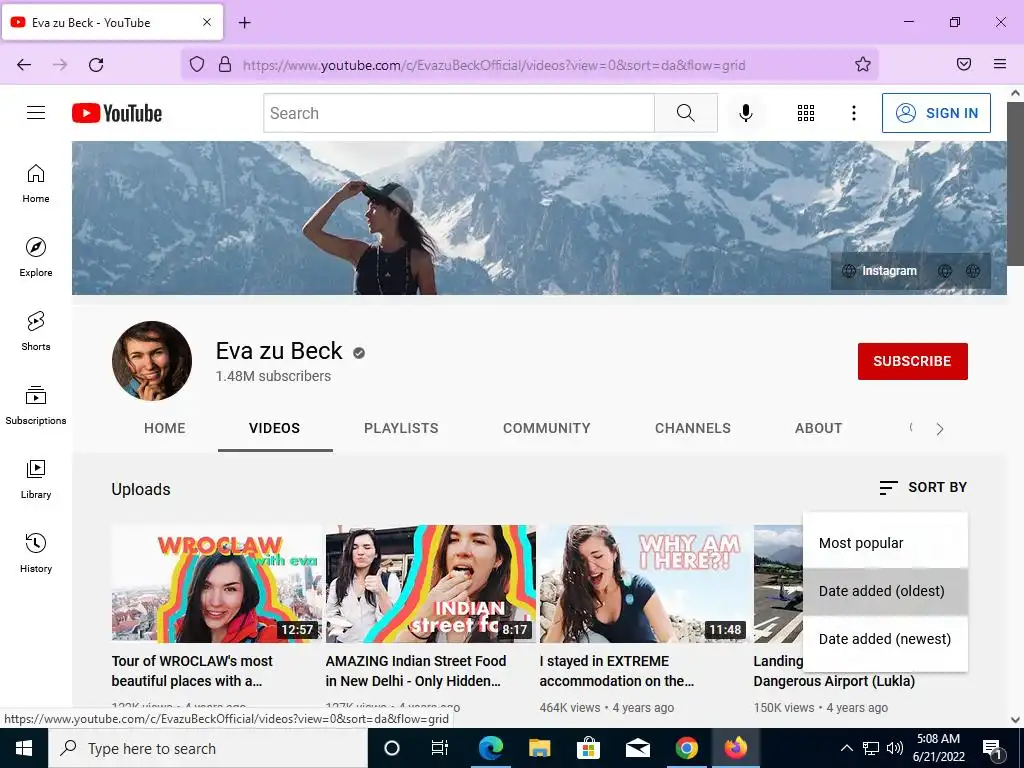This screenshot has height=768, width=1024.
Task: Open YouTube settings three-dot menu
Action: 854,113
